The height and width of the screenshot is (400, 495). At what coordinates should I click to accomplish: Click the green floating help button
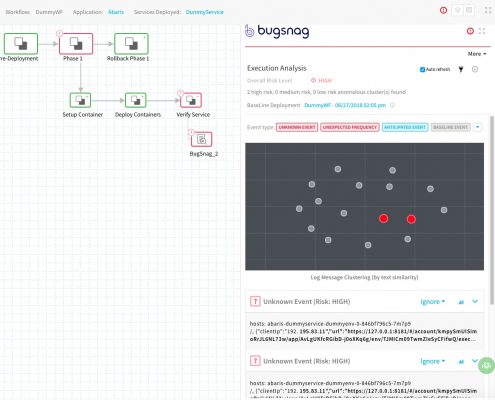(x=486, y=365)
